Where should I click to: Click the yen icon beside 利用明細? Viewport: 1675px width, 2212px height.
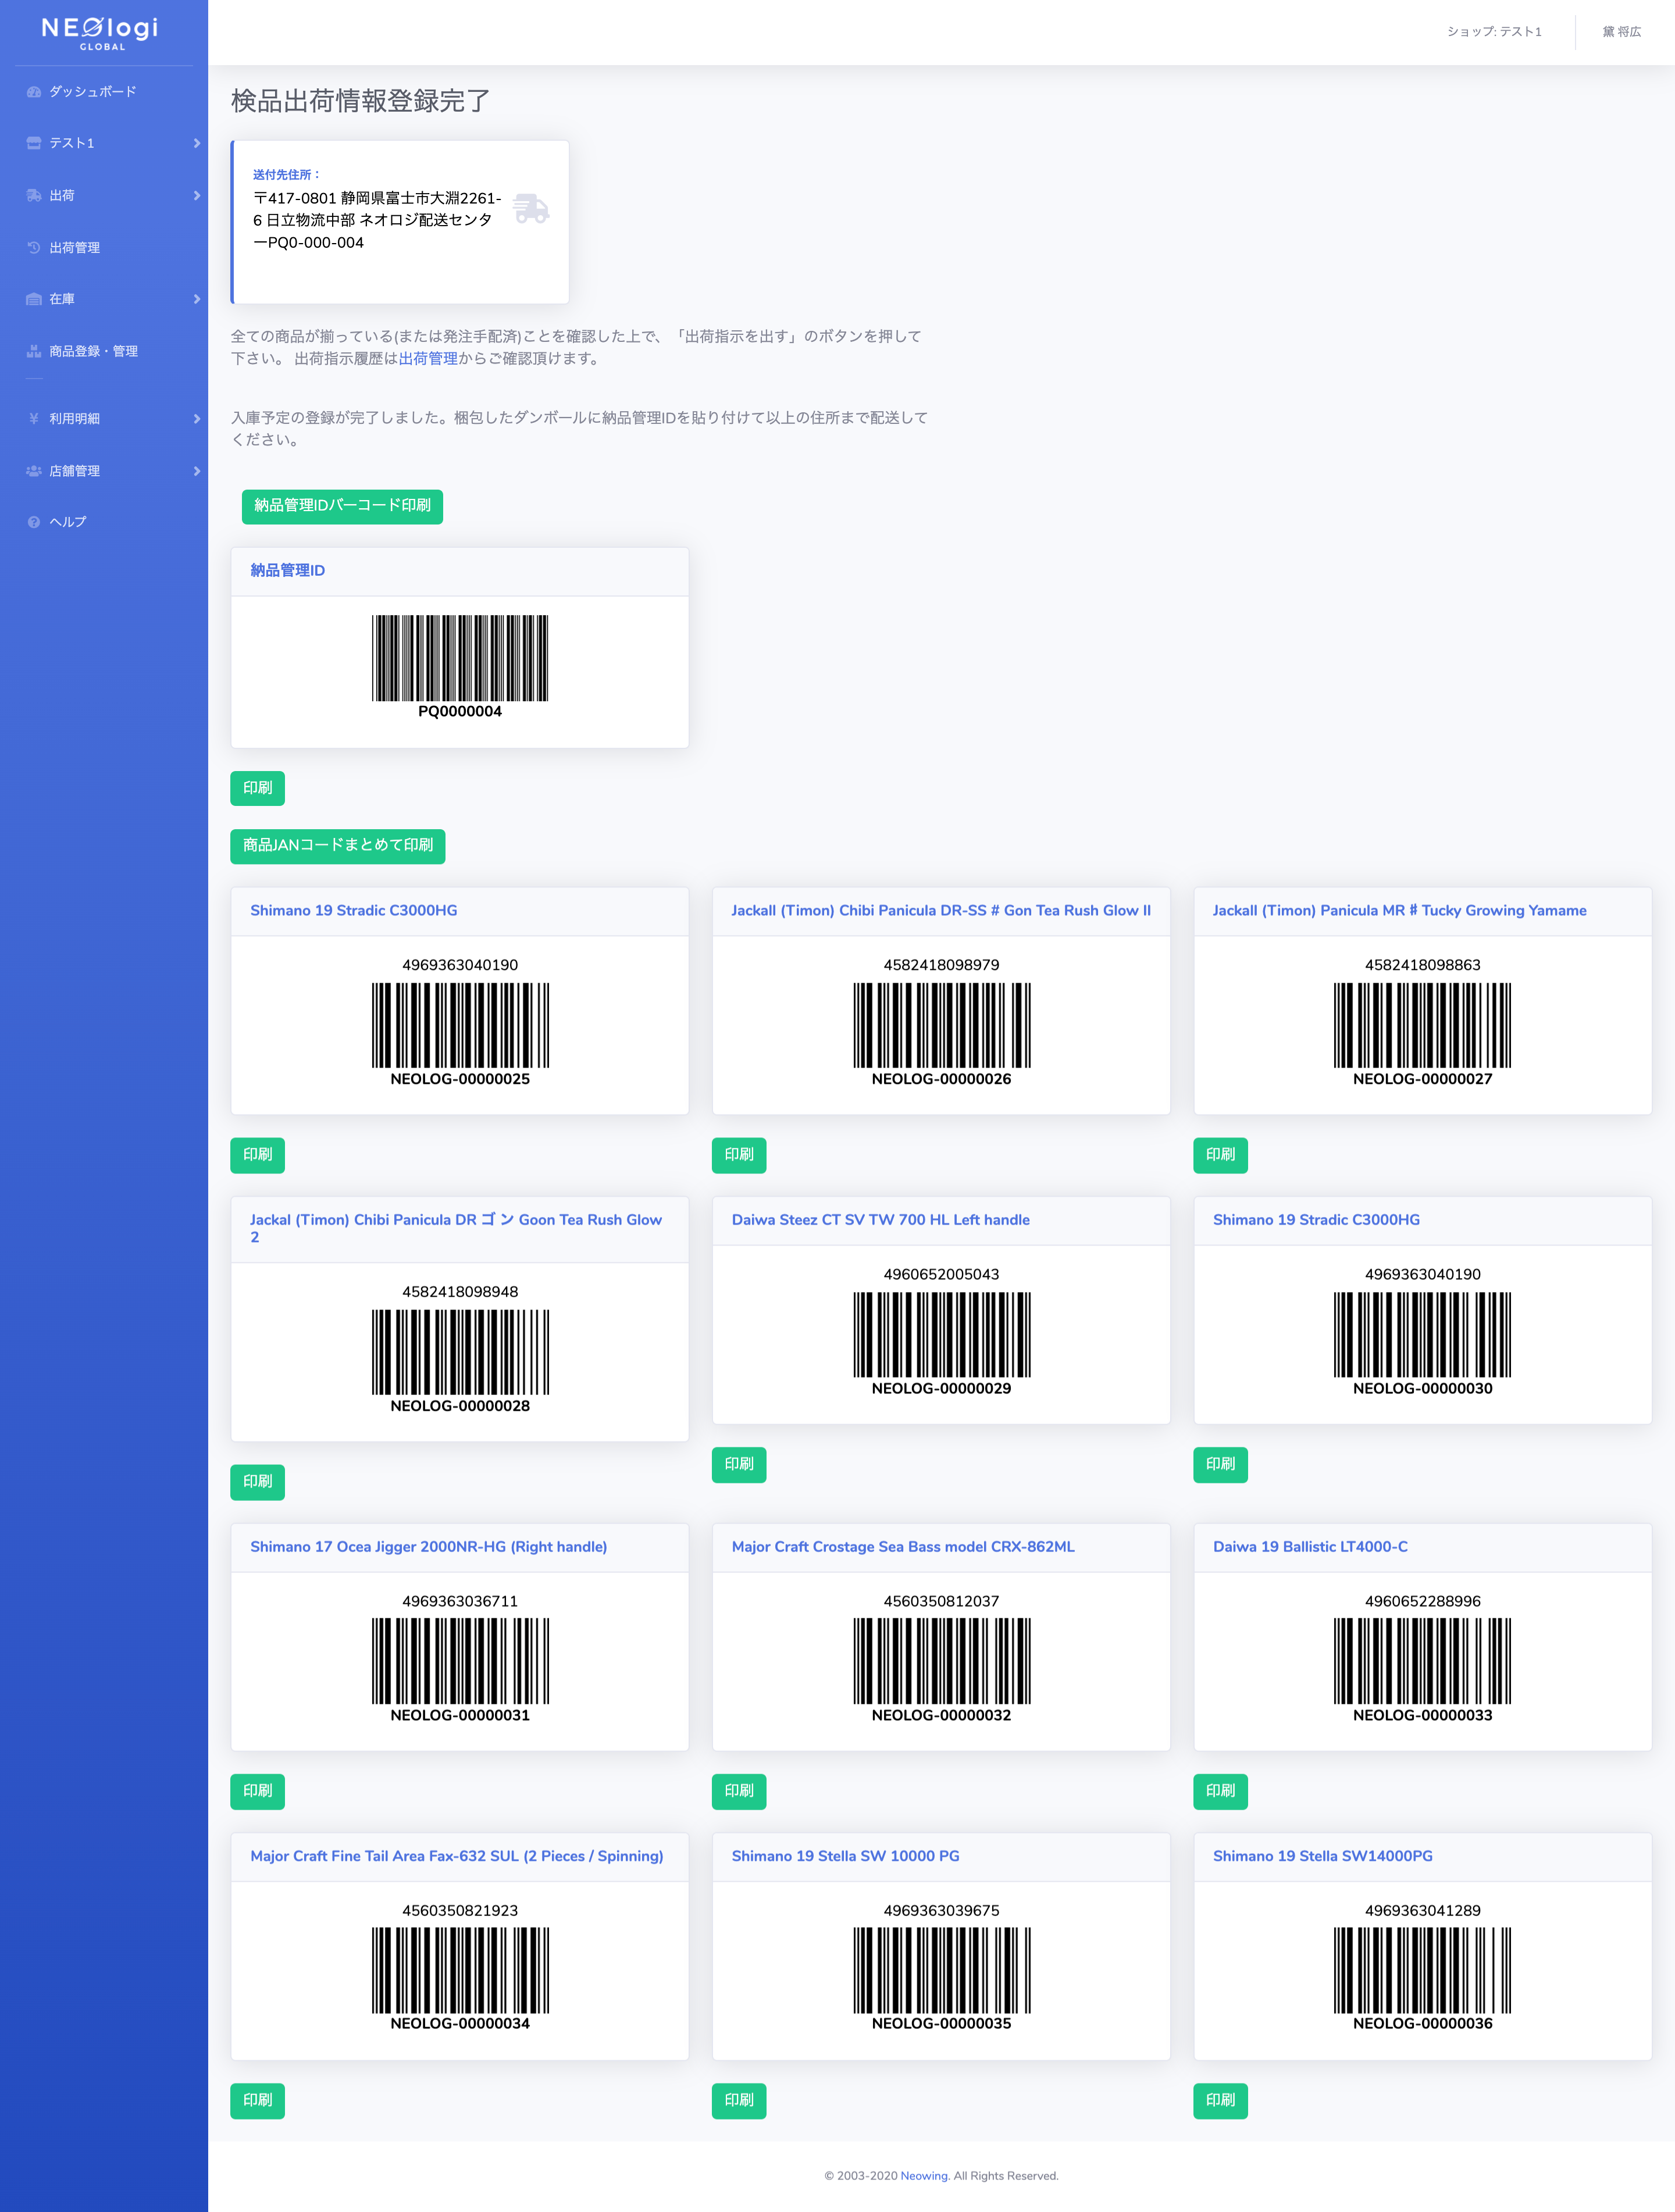(34, 418)
